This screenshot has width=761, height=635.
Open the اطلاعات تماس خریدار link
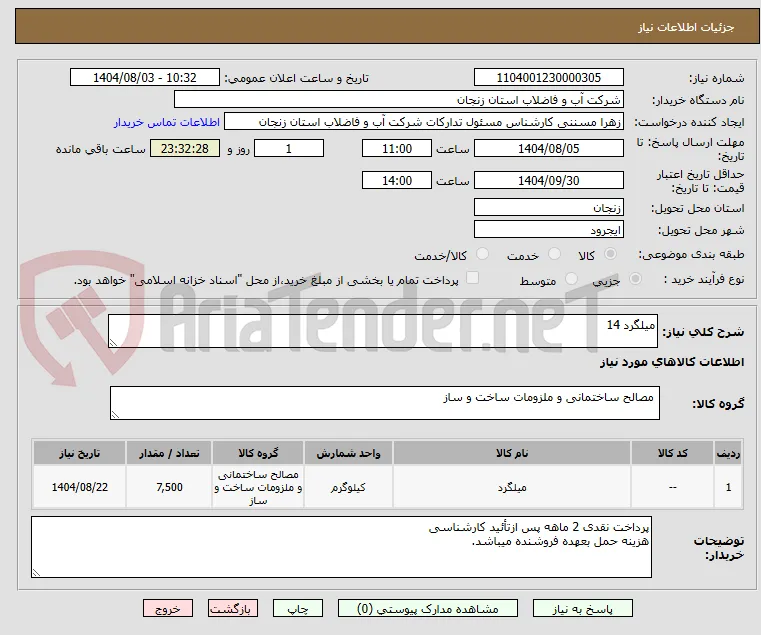pos(167,122)
